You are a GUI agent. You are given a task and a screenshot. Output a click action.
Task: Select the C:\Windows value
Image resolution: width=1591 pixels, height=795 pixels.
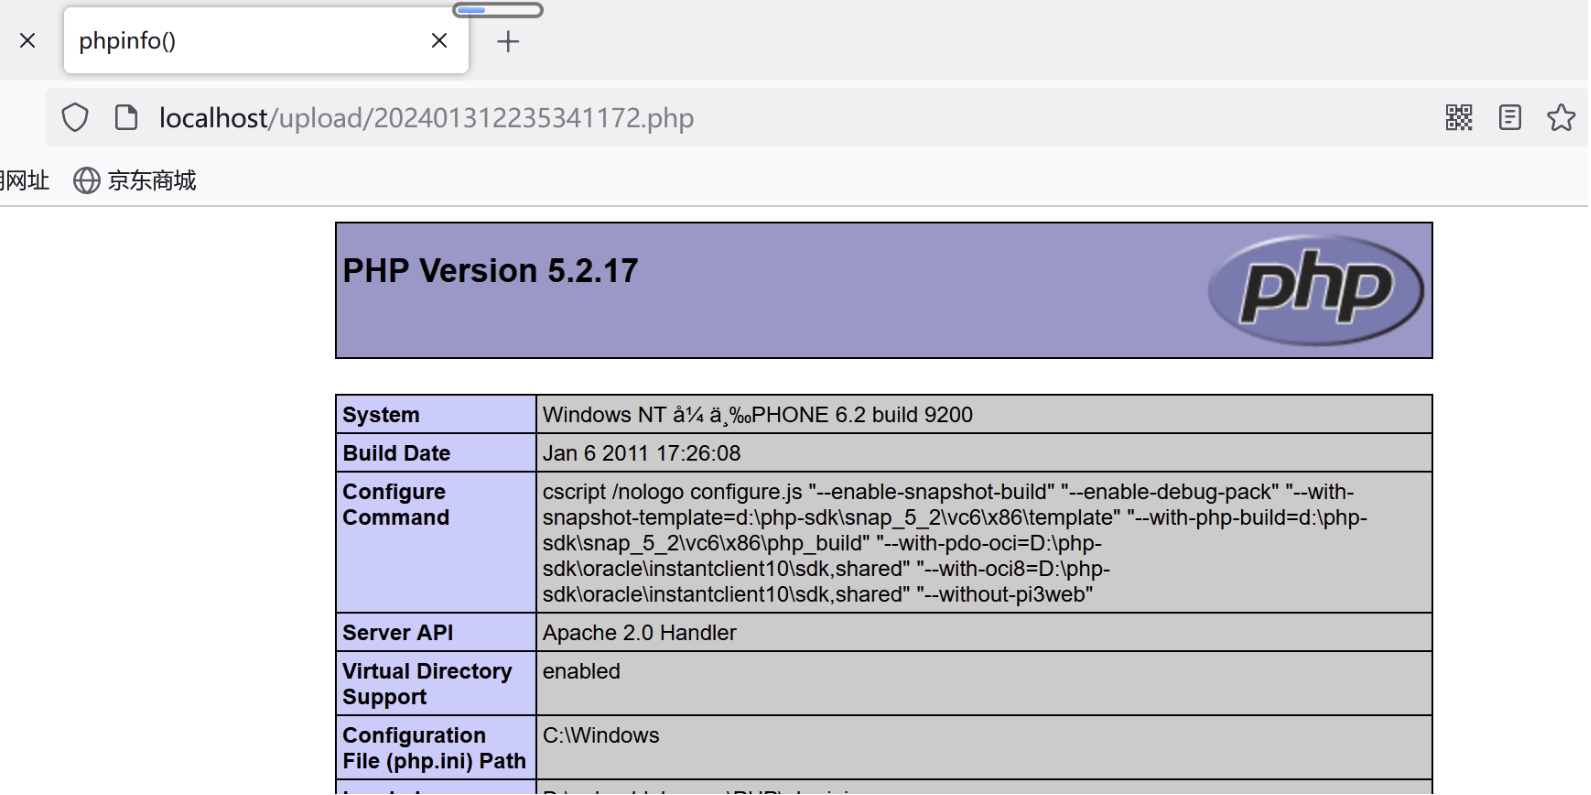pyautogui.click(x=601, y=735)
